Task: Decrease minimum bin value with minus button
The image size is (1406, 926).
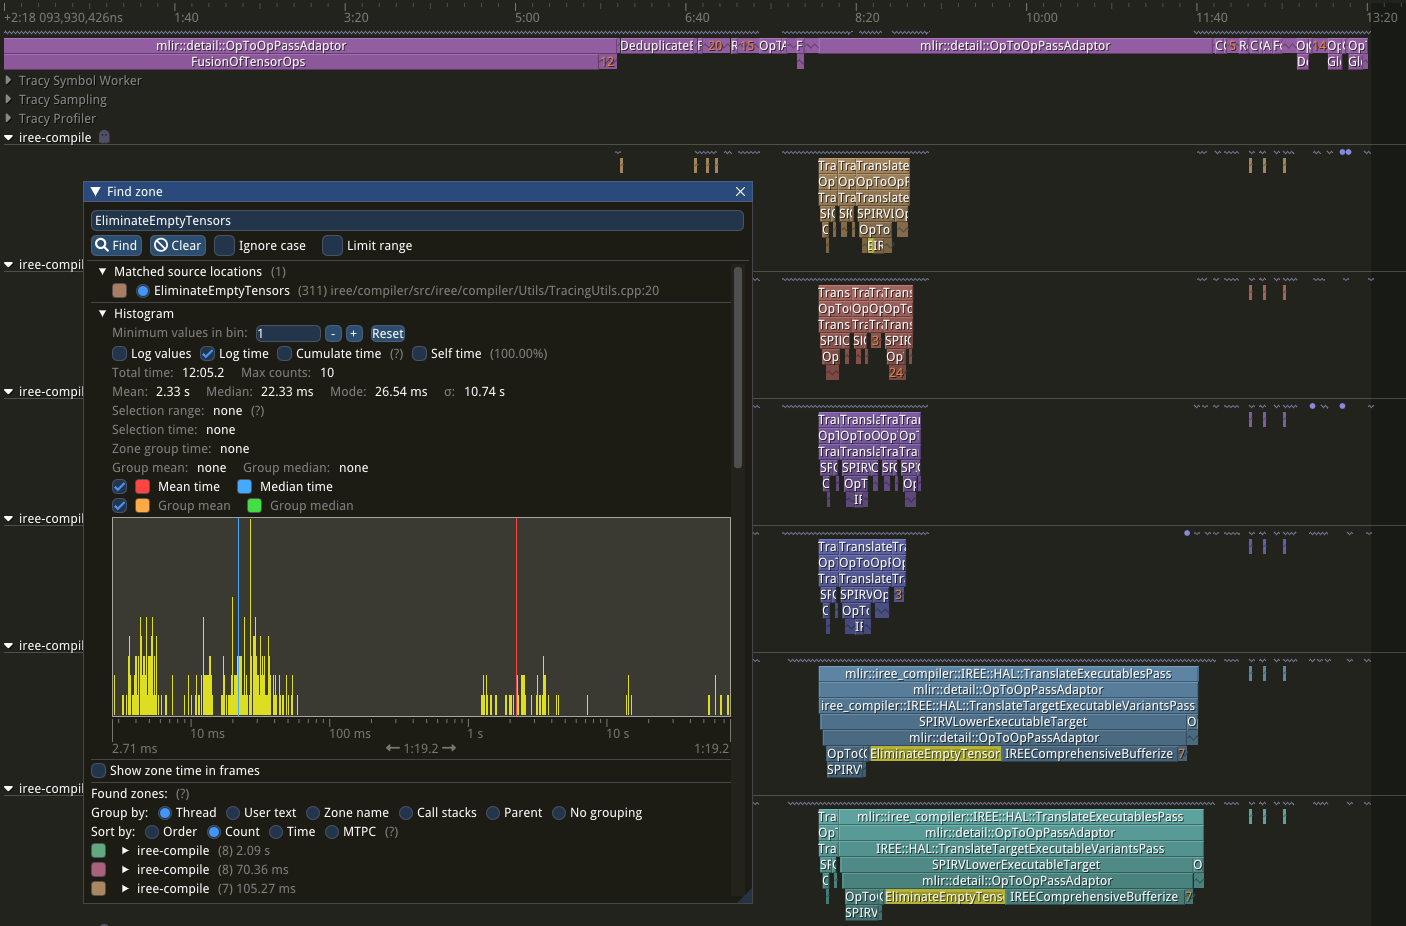Action: [333, 334]
